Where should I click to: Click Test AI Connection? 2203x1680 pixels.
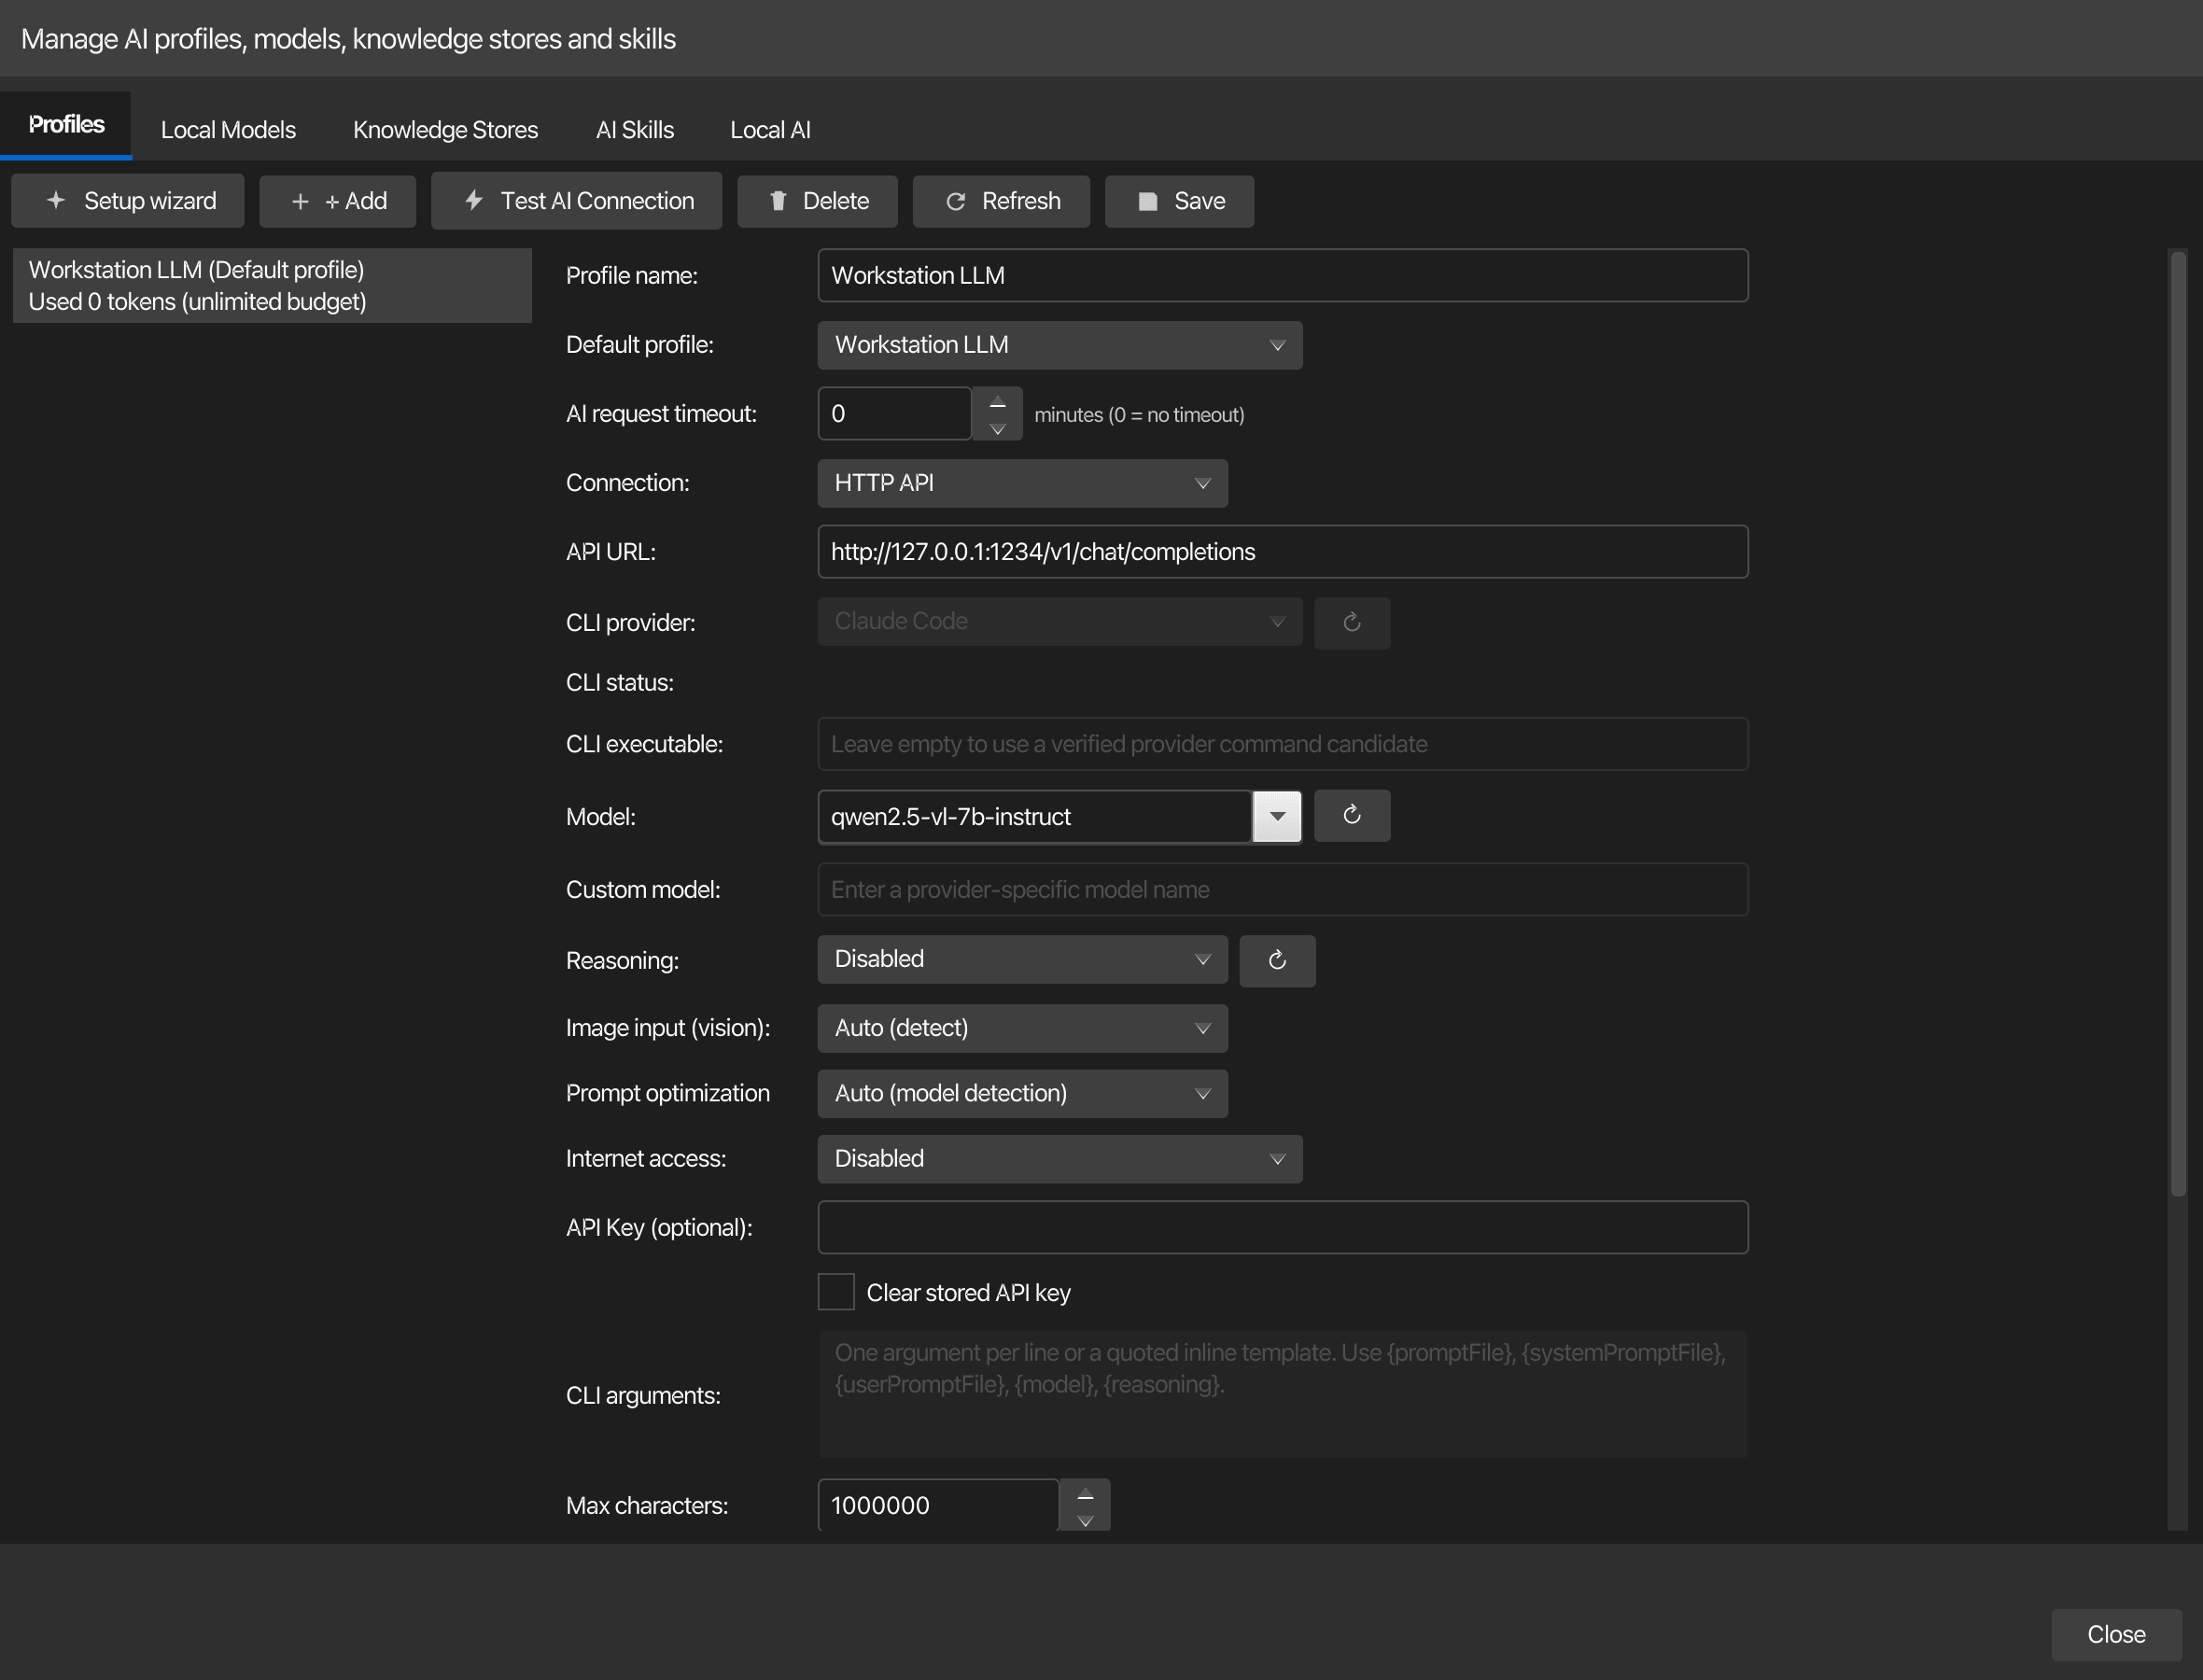coord(577,201)
